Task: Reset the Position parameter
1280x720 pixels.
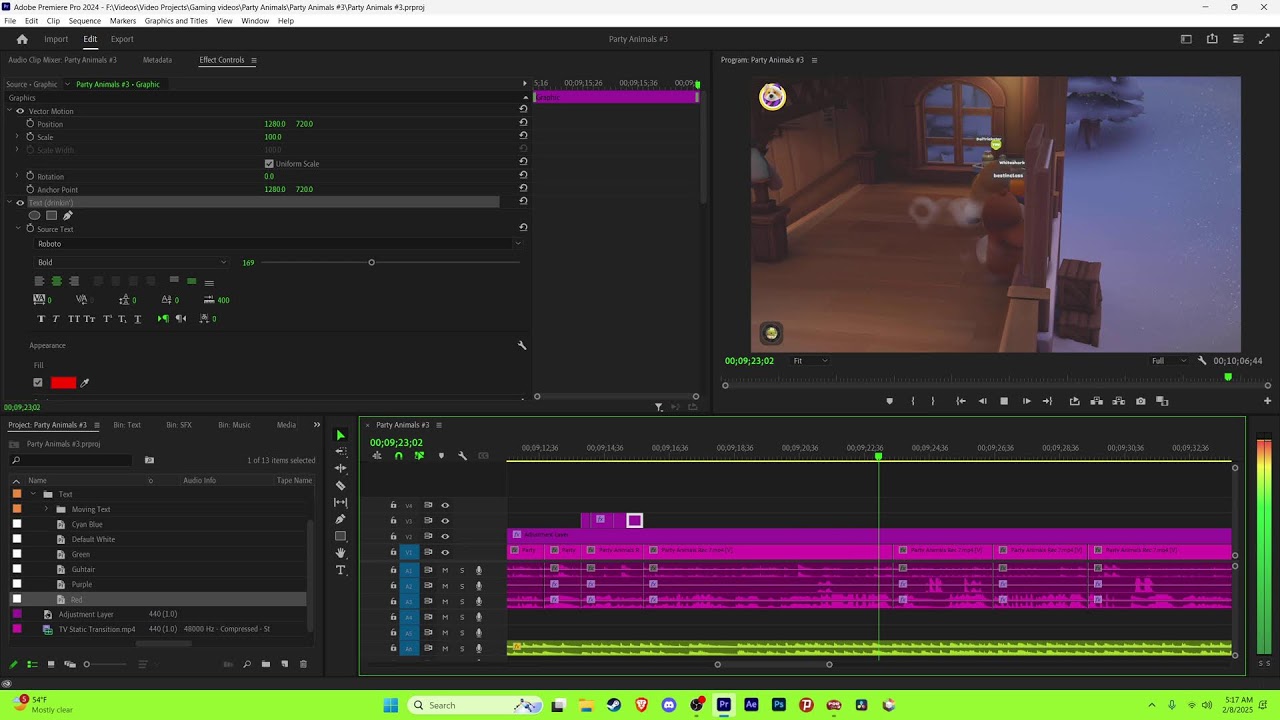Action: click(x=523, y=123)
